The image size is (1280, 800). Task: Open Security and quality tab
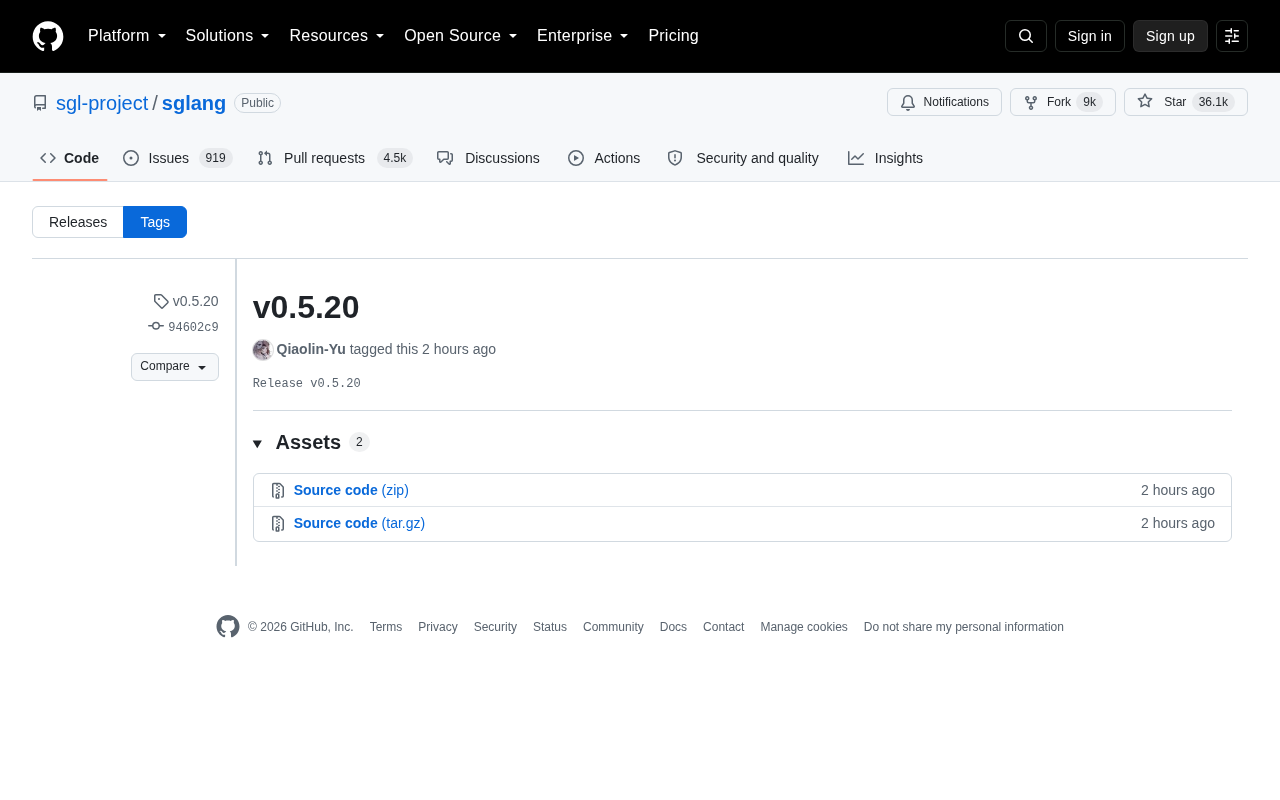click(x=743, y=158)
